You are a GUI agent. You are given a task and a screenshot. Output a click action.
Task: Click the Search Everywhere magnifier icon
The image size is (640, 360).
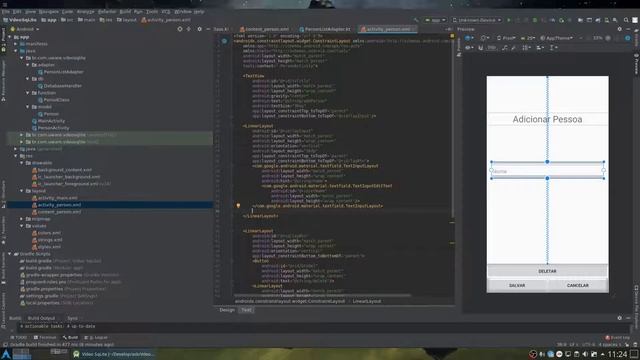tap(626, 20)
